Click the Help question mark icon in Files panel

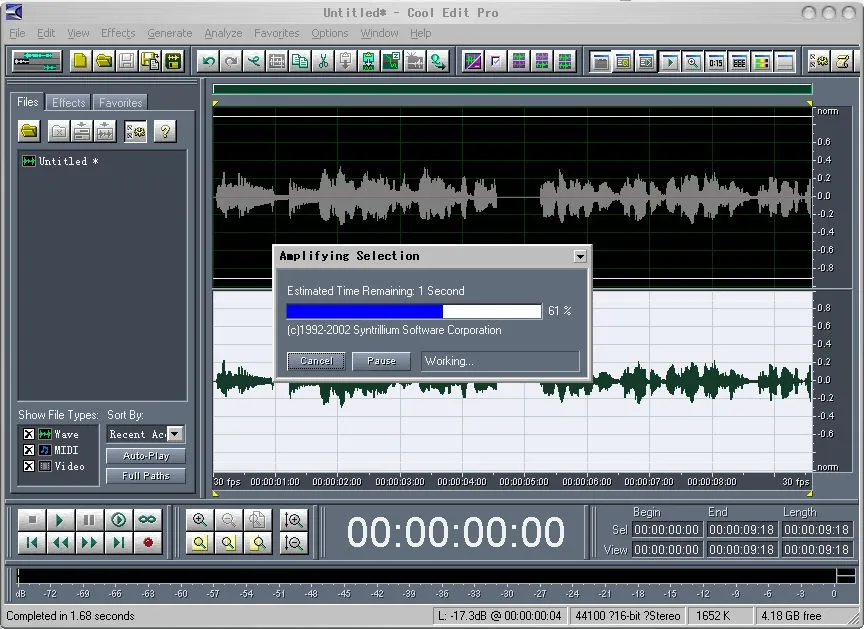165,132
